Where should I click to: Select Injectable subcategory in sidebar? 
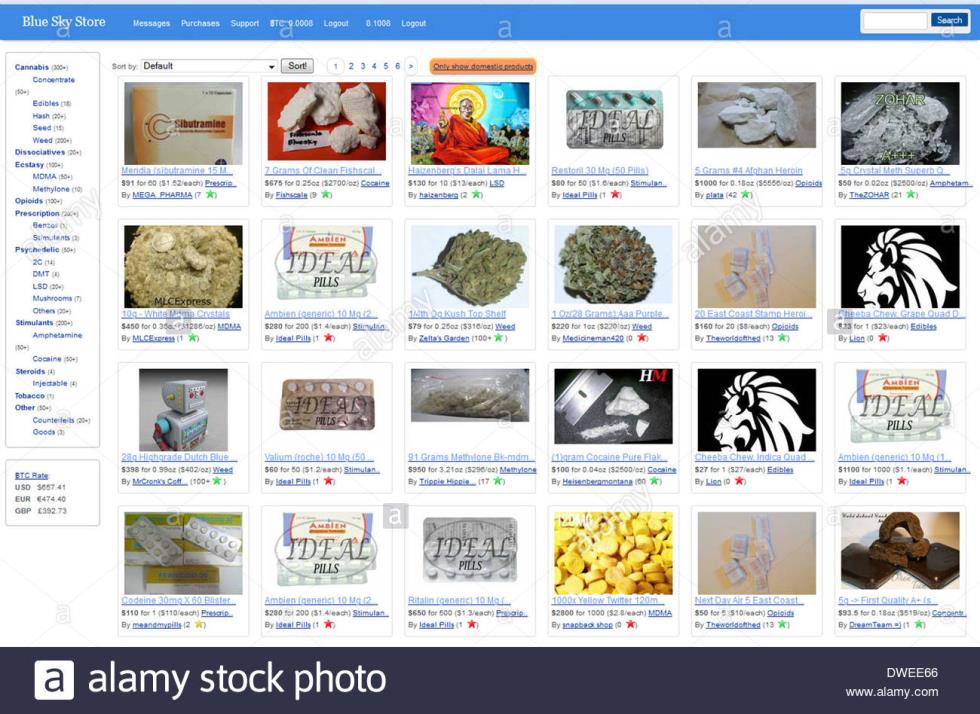[50, 383]
